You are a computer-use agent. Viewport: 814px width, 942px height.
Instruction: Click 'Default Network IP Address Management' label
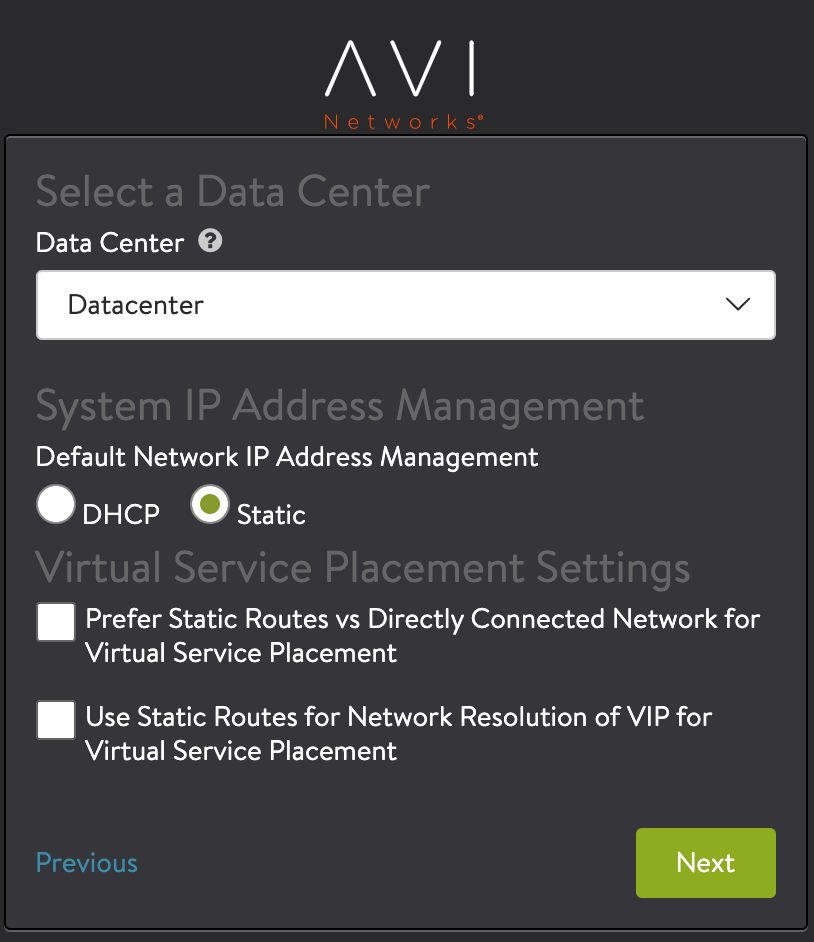point(287,457)
